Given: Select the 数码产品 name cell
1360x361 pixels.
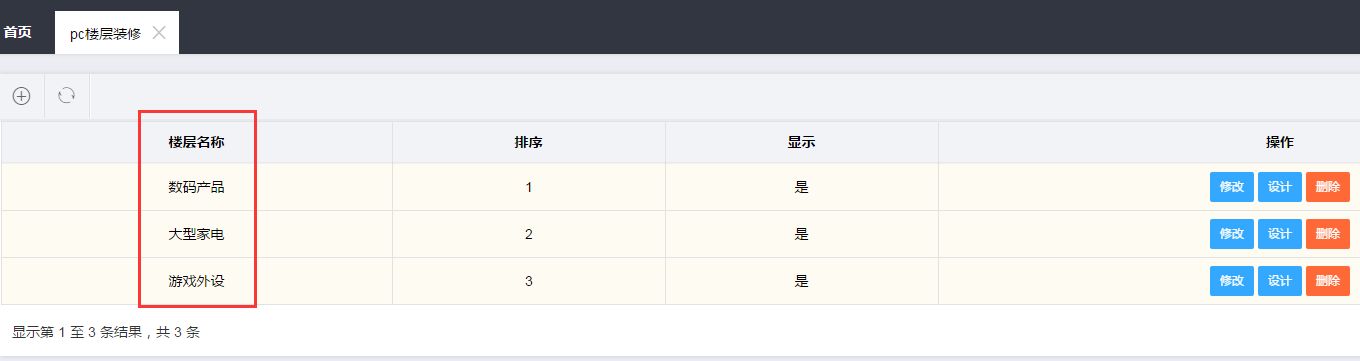Looking at the screenshot, I should [x=196, y=187].
